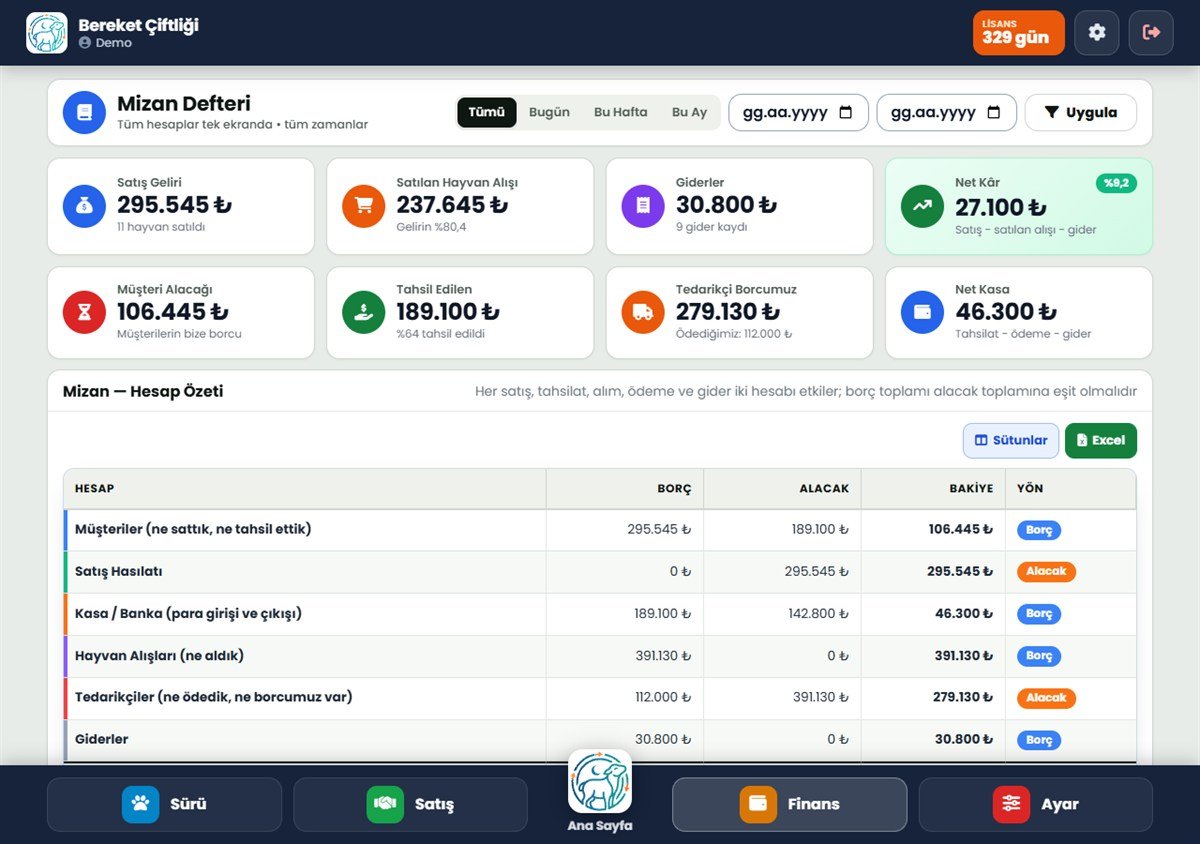Click the Tedarikçi Borcumuz truck icon
The width and height of the screenshot is (1200, 844).
tap(643, 312)
